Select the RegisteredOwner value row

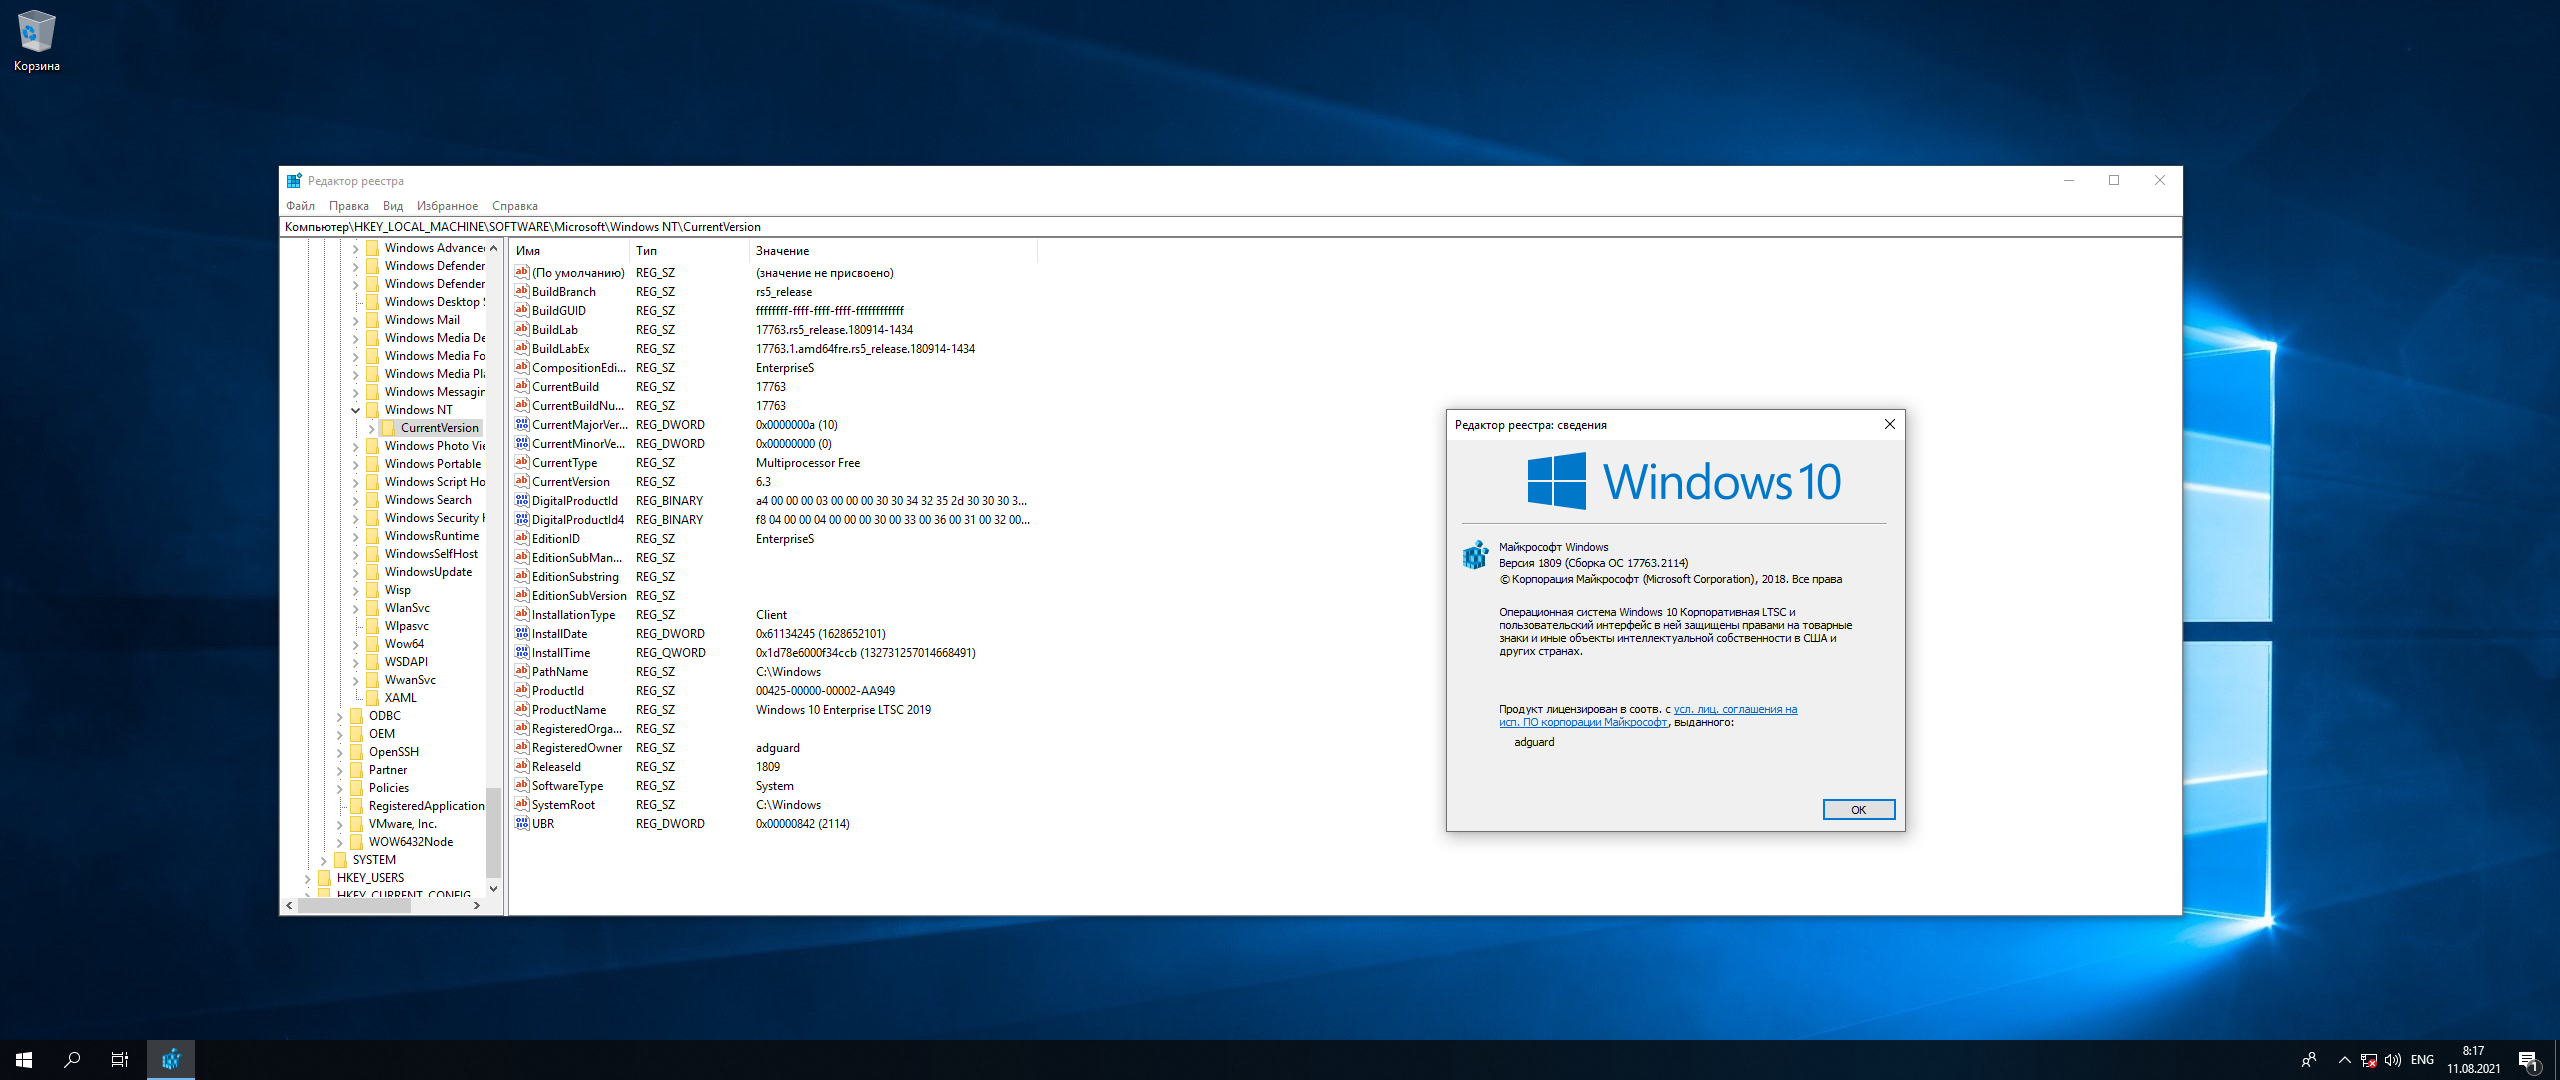pyautogui.click(x=775, y=747)
